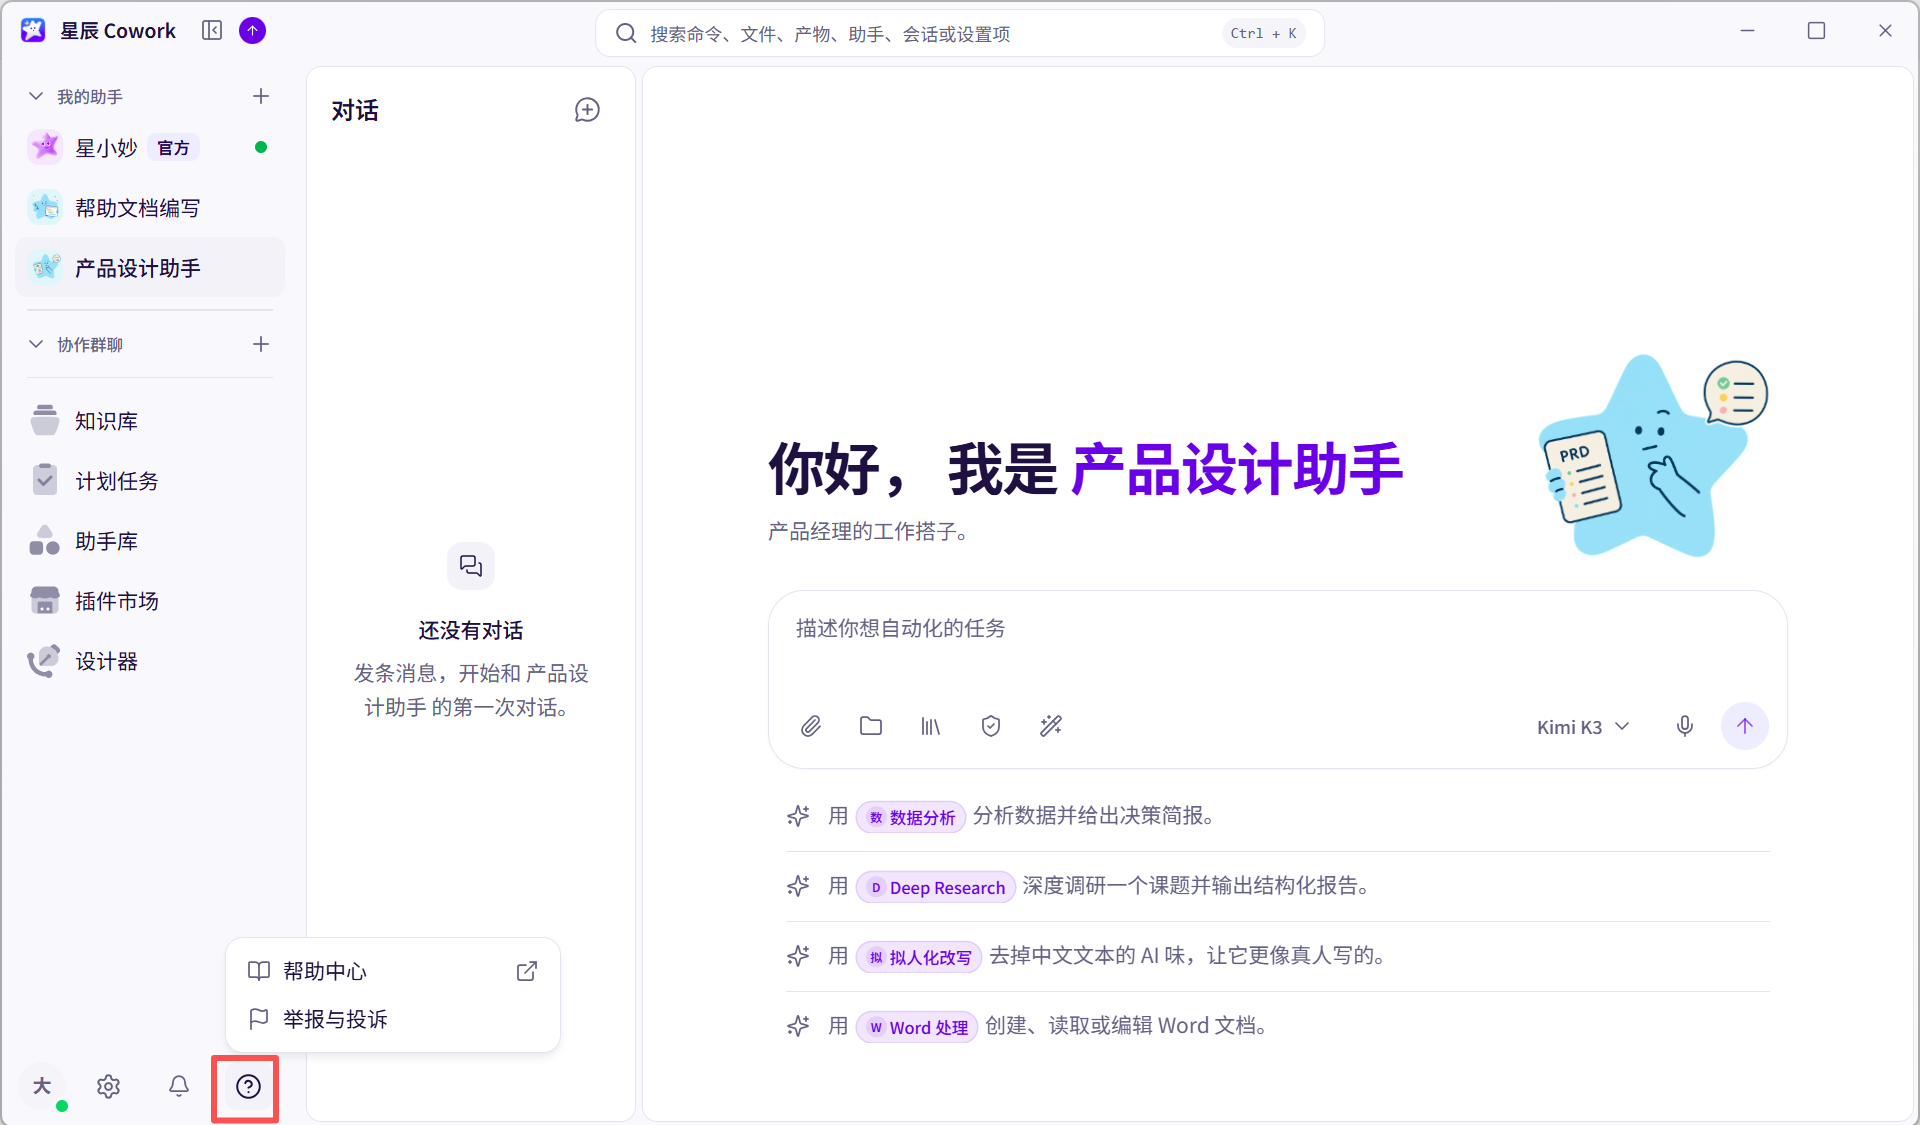1920x1125 pixels.
Task: Attach a file with the paperclip icon
Action: point(811,726)
